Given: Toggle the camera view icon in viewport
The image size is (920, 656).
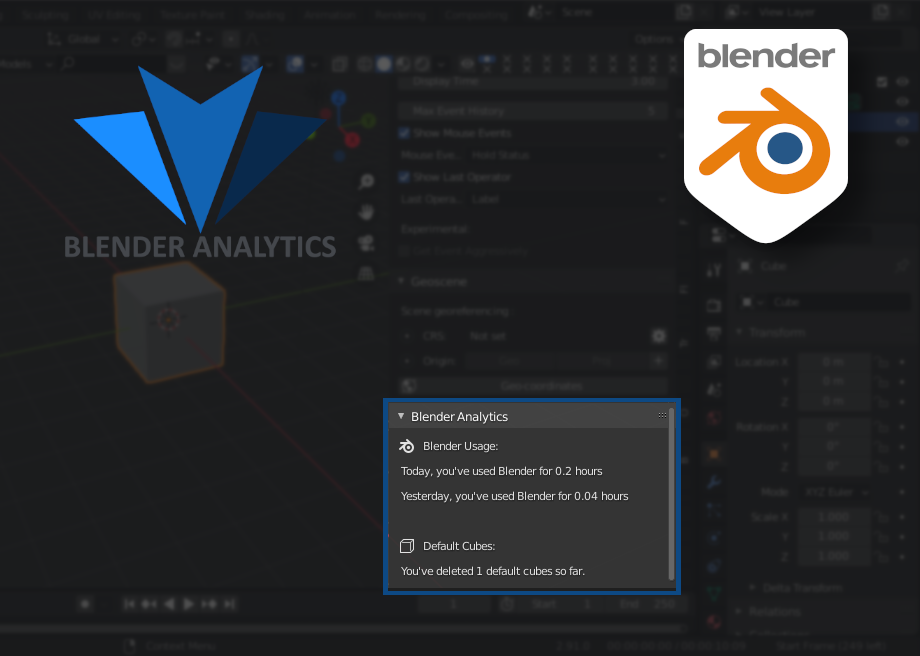Looking at the screenshot, I should pos(367,243).
